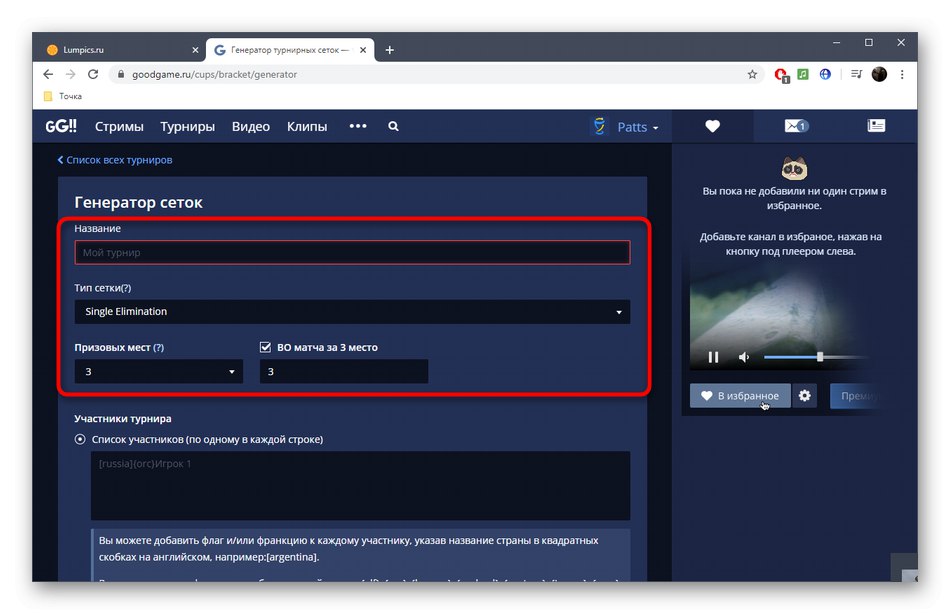This screenshot has height=614, width=950.
Task: Click the browser address bar URL
Action: 214,74
